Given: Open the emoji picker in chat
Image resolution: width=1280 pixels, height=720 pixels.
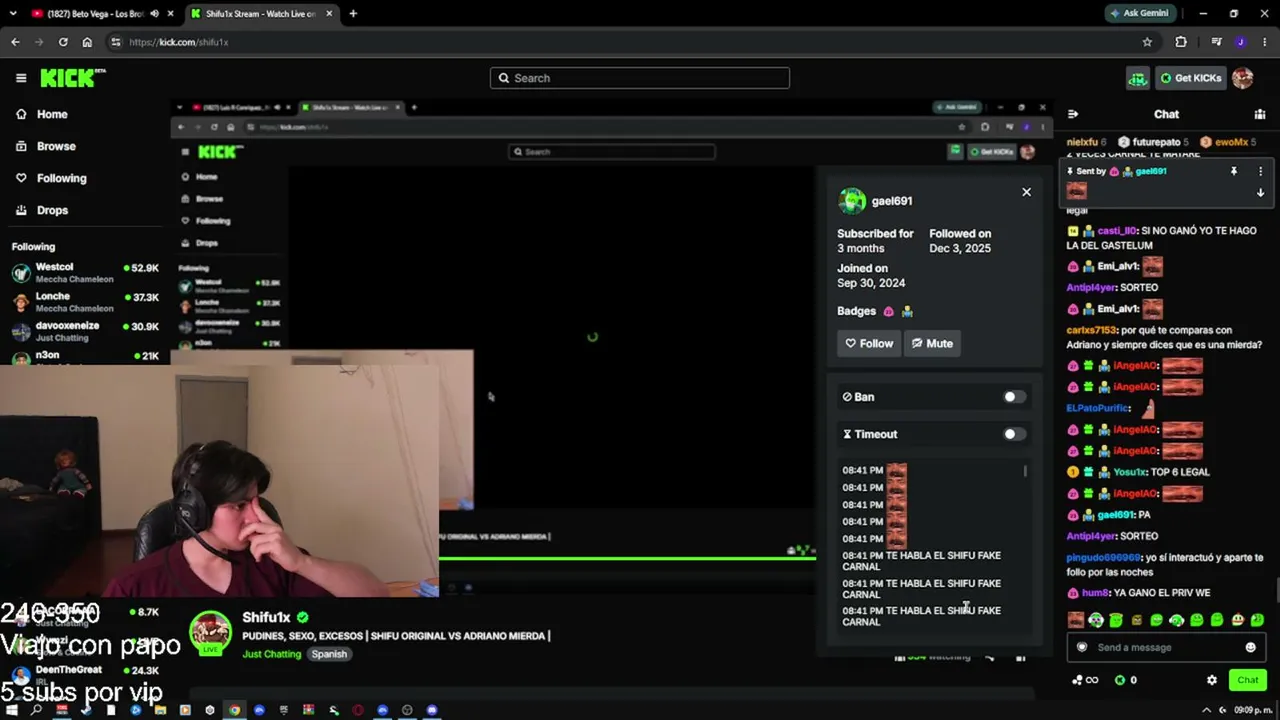Looking at the screenshot, I should tap(1250, 647).
